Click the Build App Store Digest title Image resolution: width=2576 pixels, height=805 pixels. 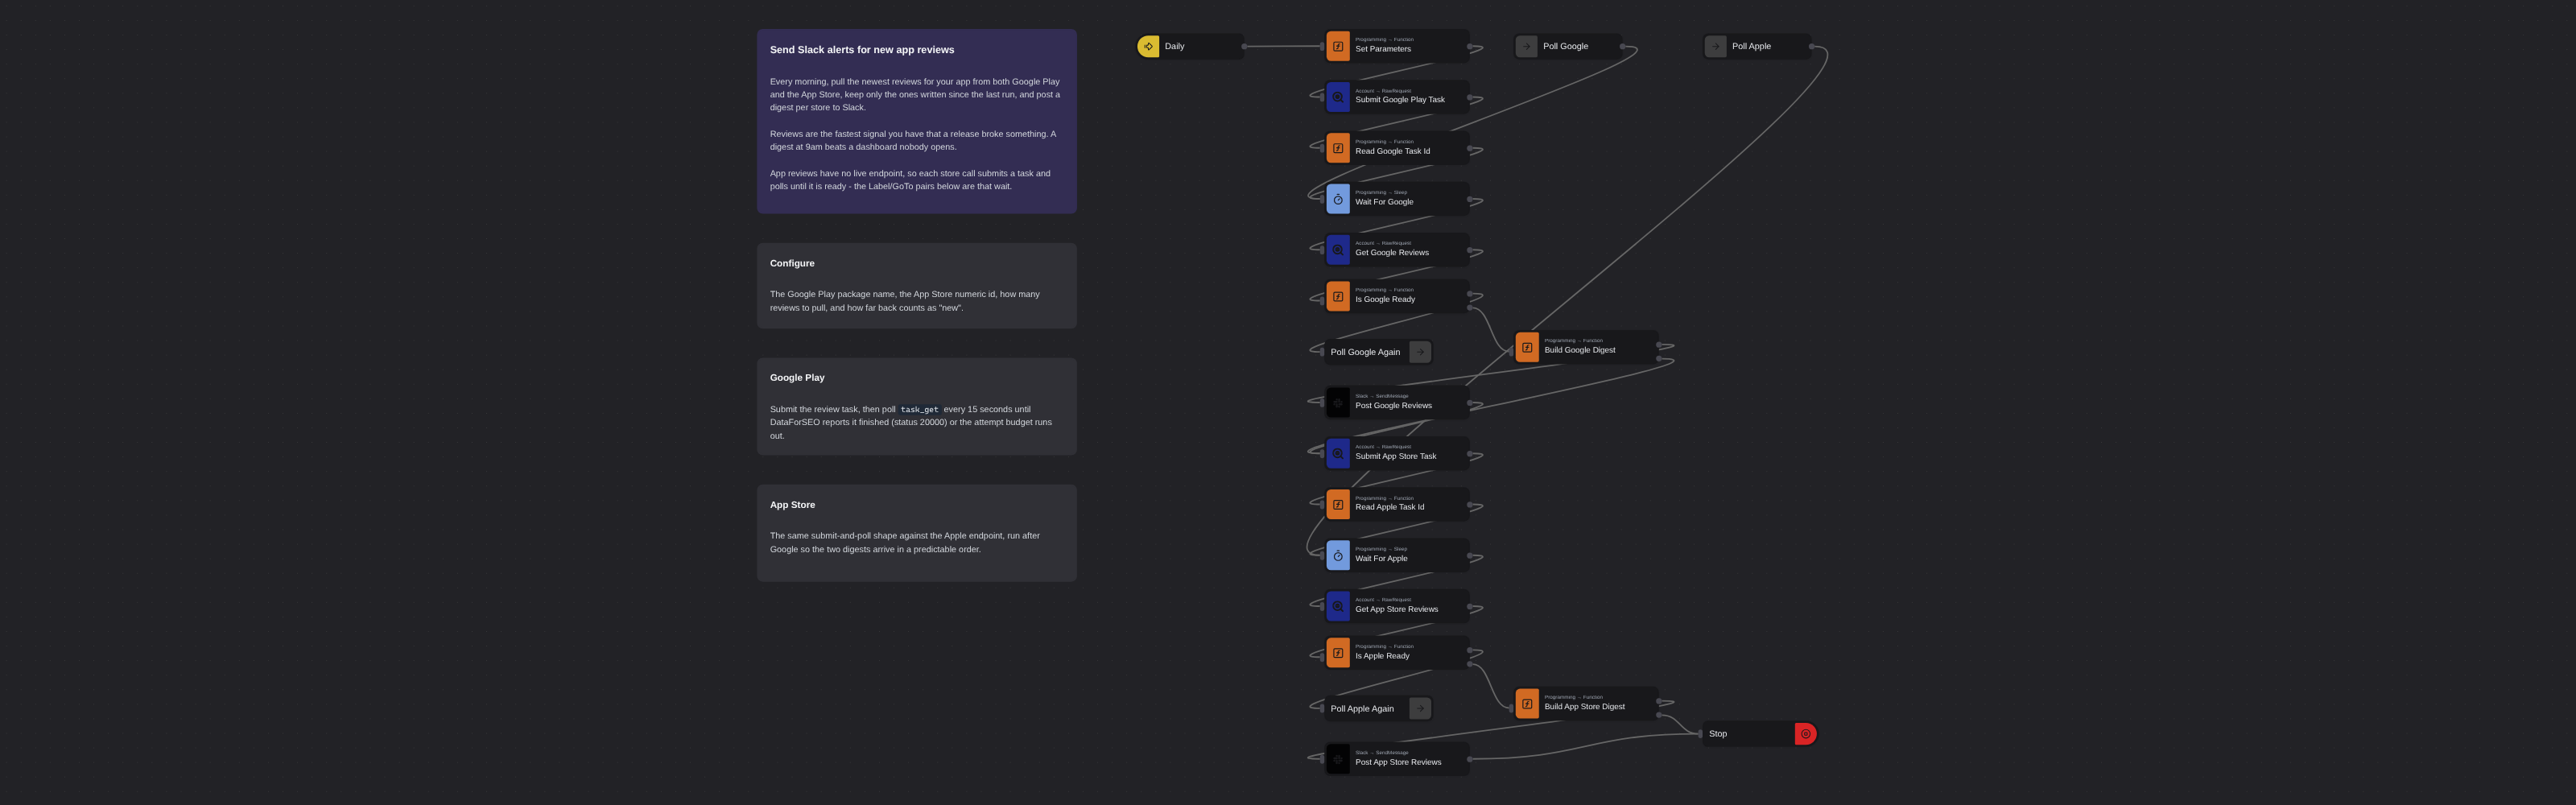(x=1584, y=707)
